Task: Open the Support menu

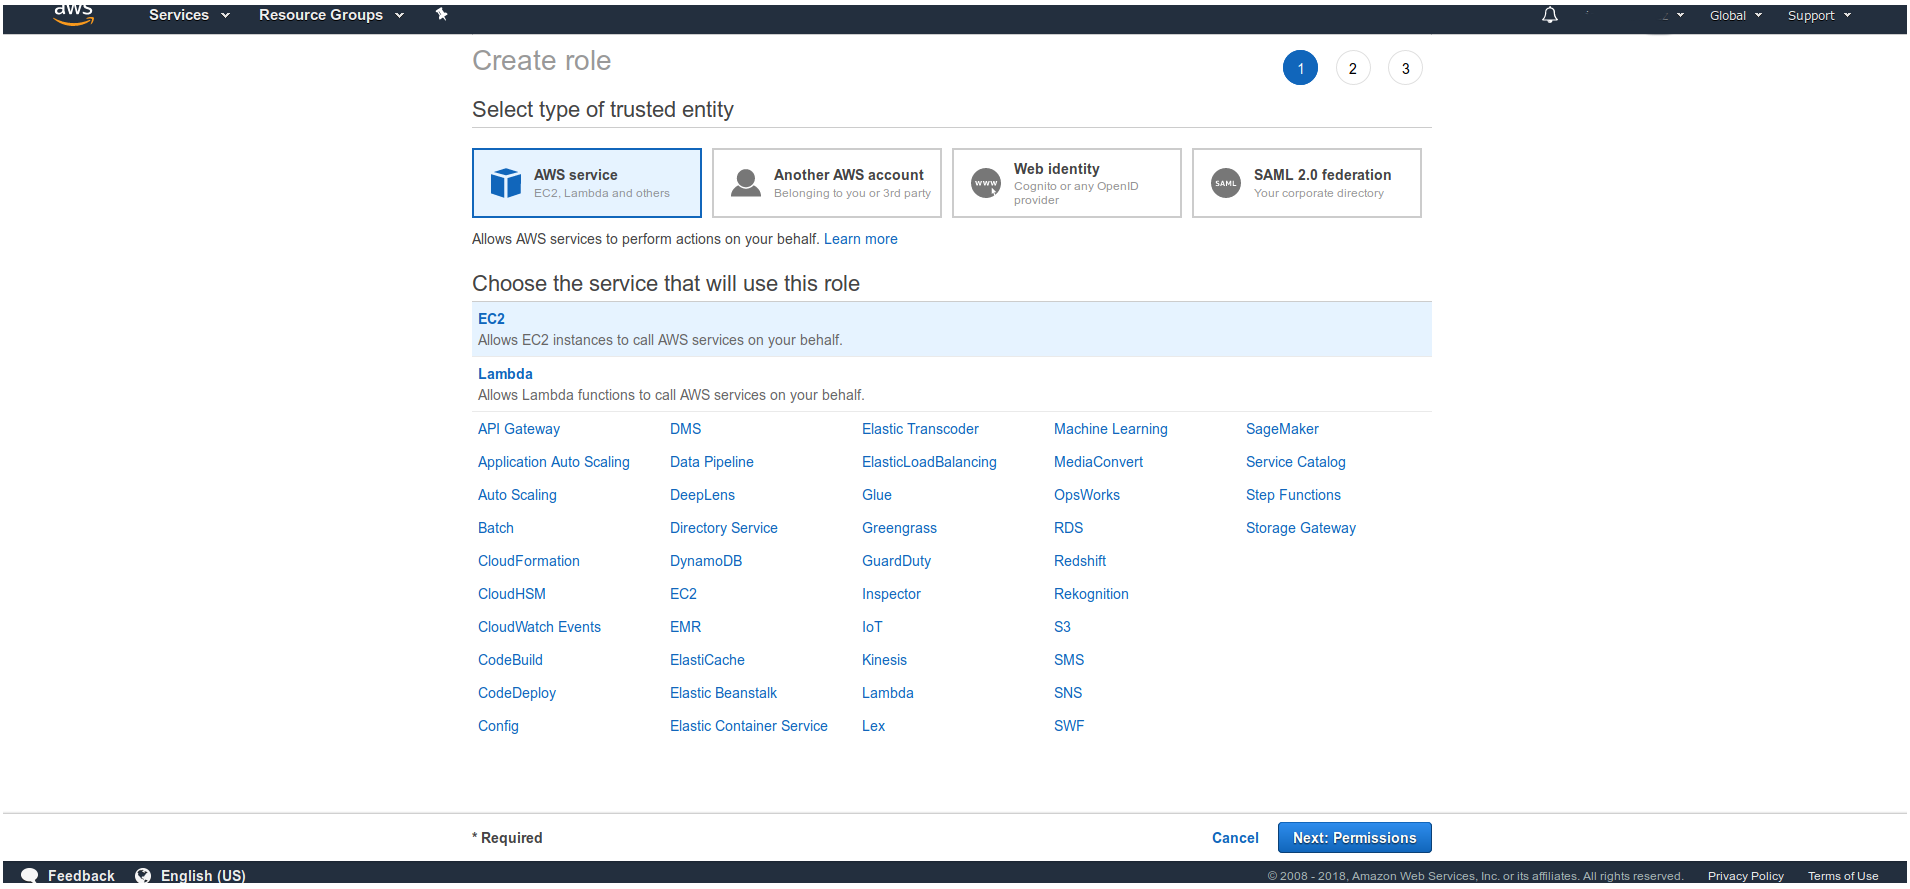Action: coord(1819,15)
